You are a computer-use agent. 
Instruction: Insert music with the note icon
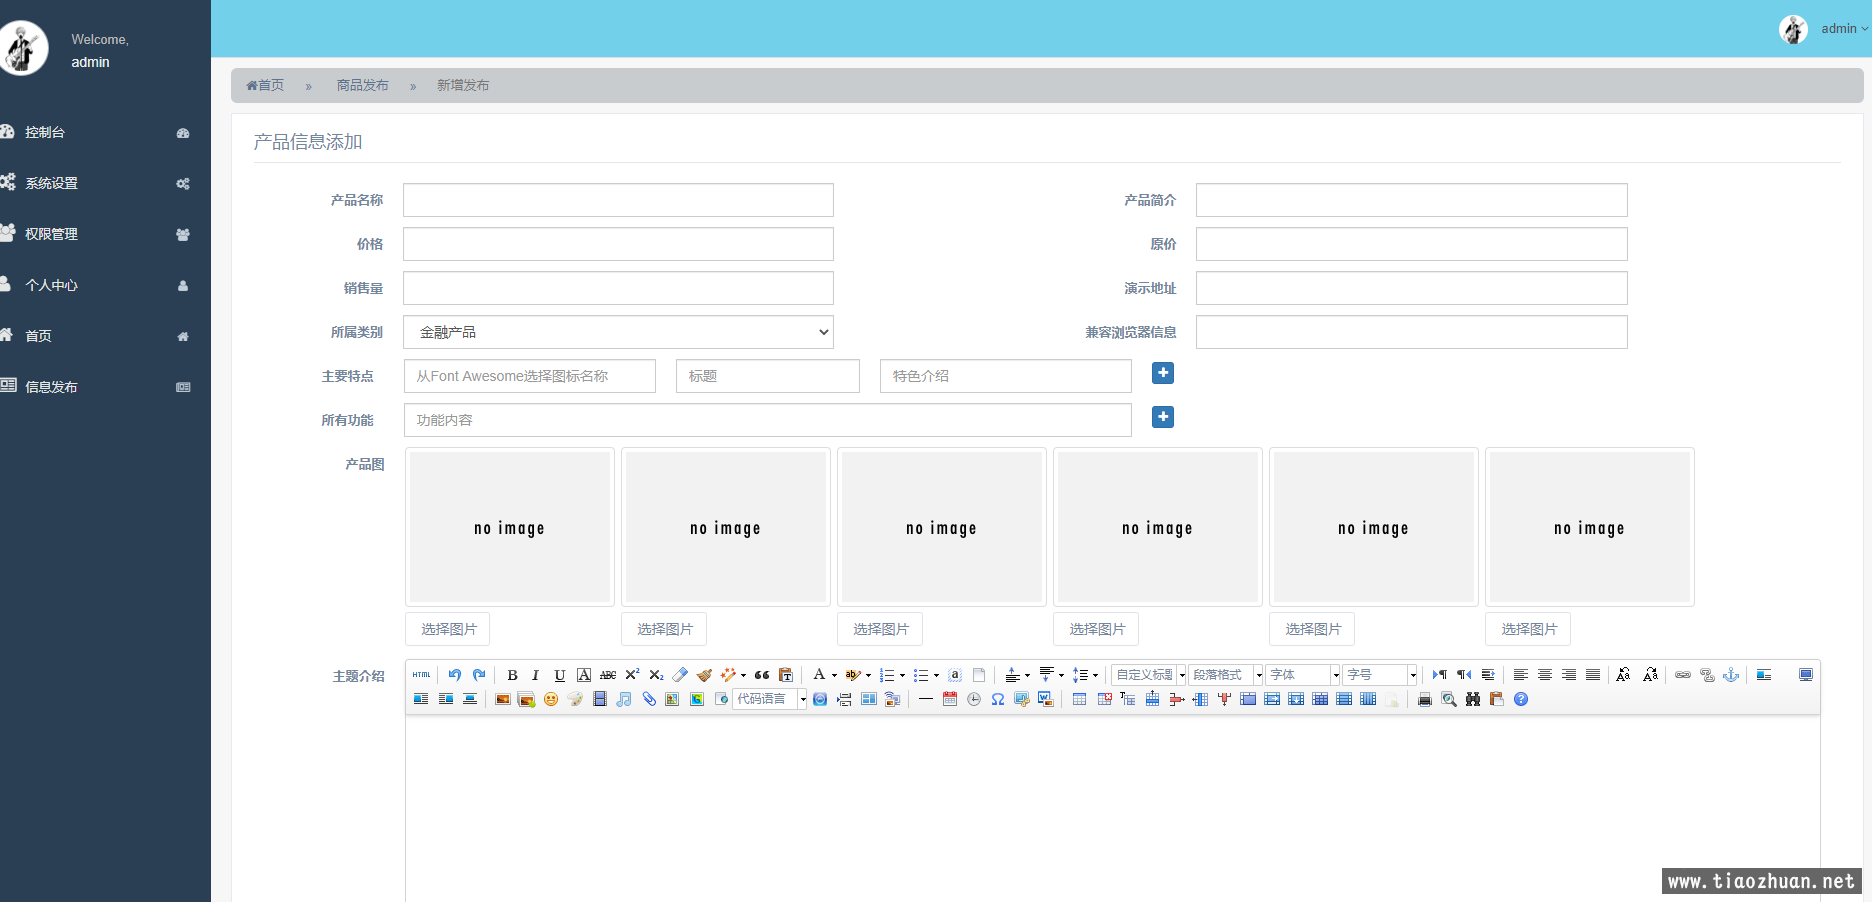(x=624, y=699)
